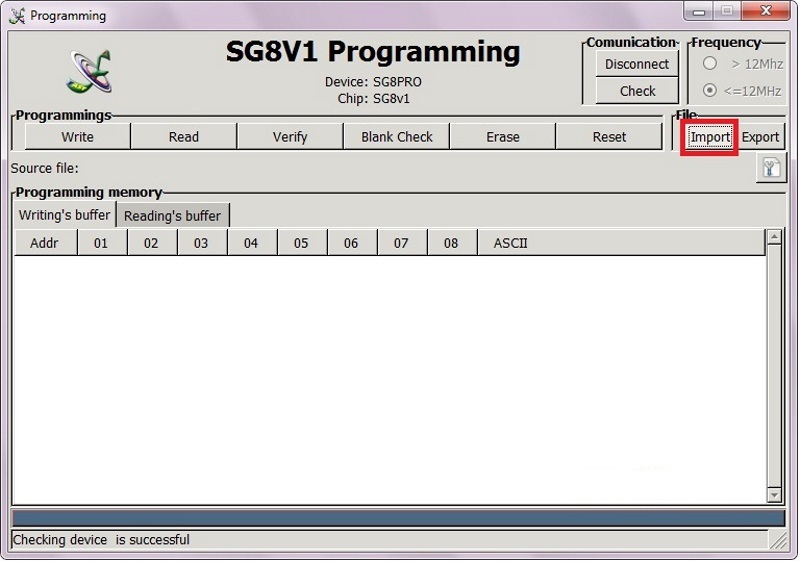This screenshot has width=800, height=561.
Task: Click the 03 column header
Action: pos(202,243)
